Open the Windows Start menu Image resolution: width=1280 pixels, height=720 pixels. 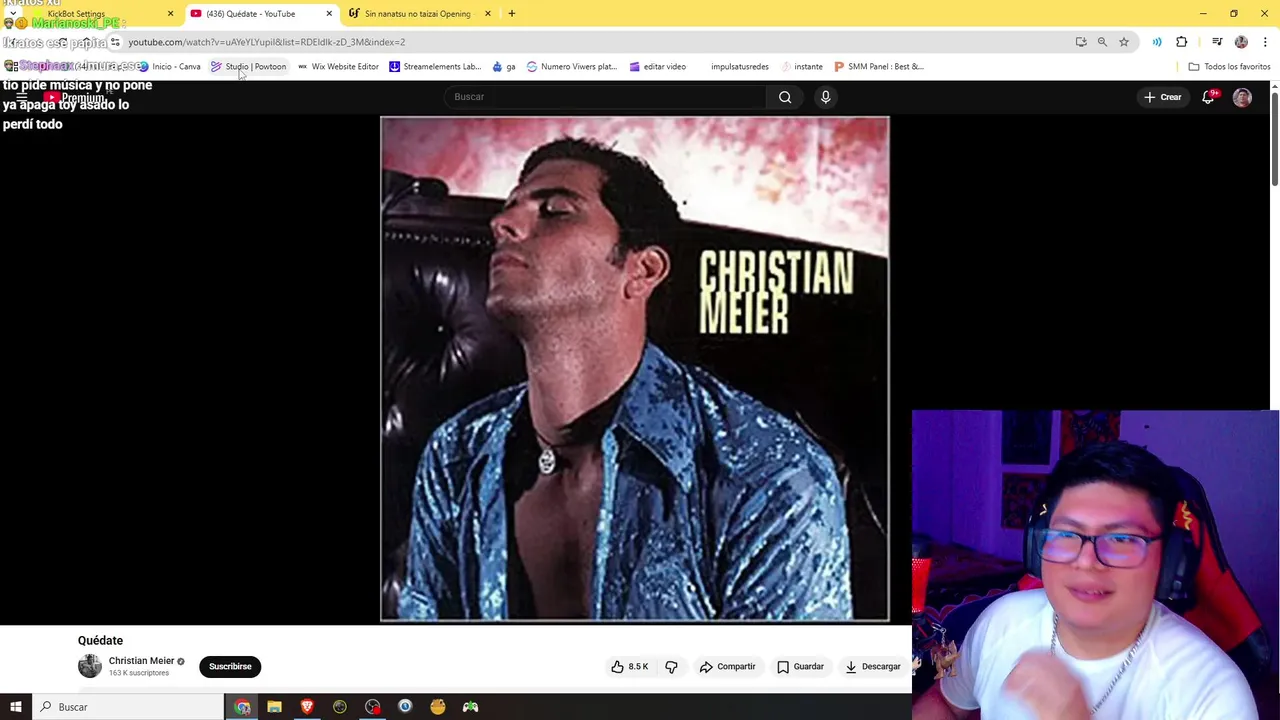tap(16, 707)
